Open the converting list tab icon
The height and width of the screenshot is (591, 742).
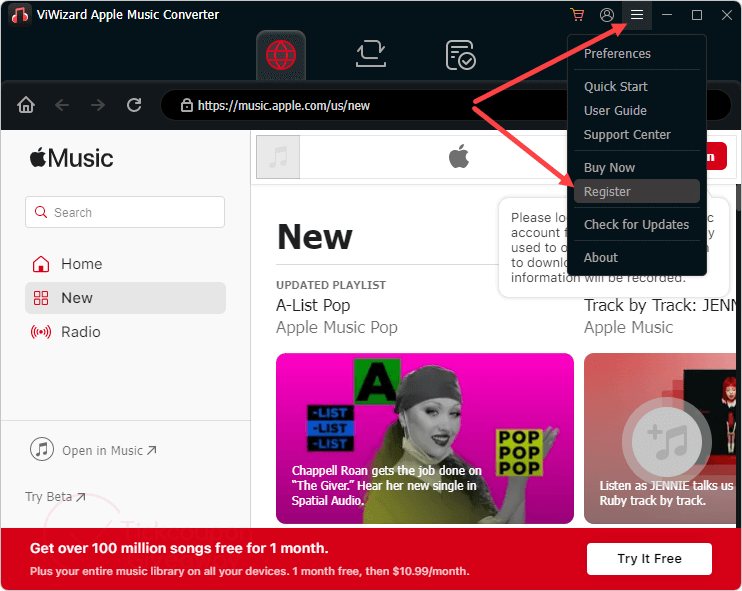point(371,54)
